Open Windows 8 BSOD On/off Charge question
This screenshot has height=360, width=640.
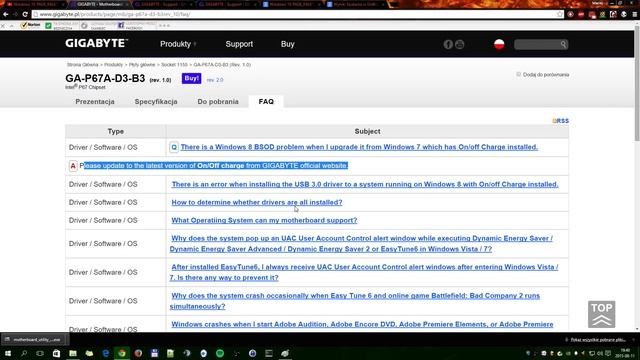point(359,147)
